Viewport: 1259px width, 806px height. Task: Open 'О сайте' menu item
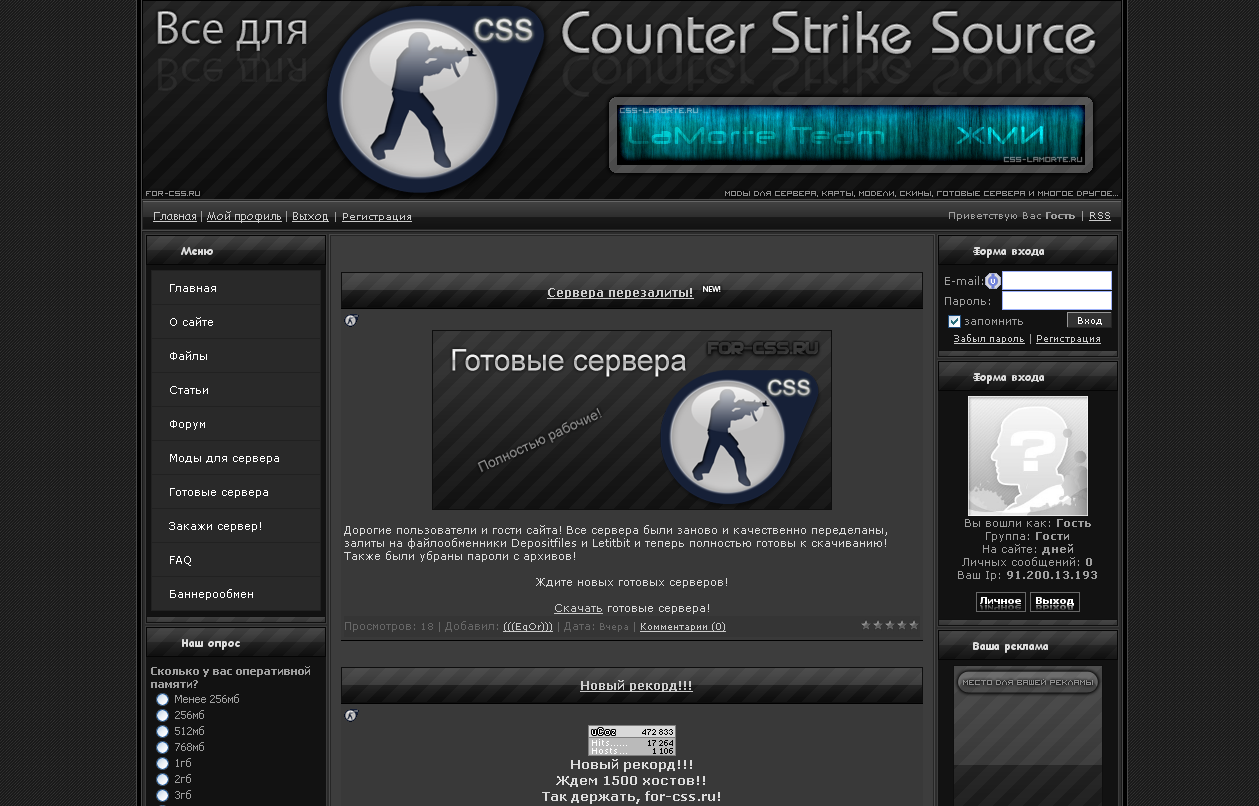(x=236, y=322)
